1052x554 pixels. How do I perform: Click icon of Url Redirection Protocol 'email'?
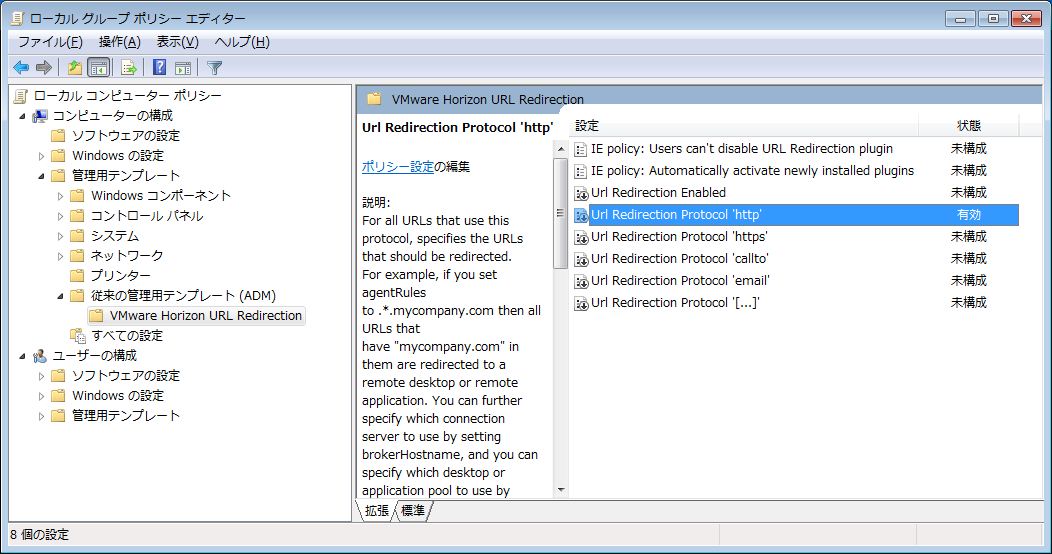coord(581,282)
